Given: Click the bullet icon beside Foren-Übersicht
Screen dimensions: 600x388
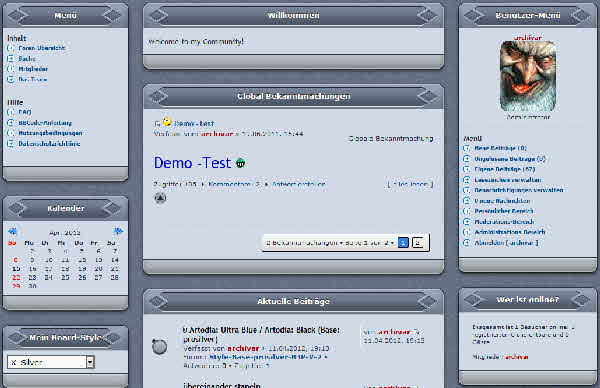Looking at the screenshot, I should [11, 48].
